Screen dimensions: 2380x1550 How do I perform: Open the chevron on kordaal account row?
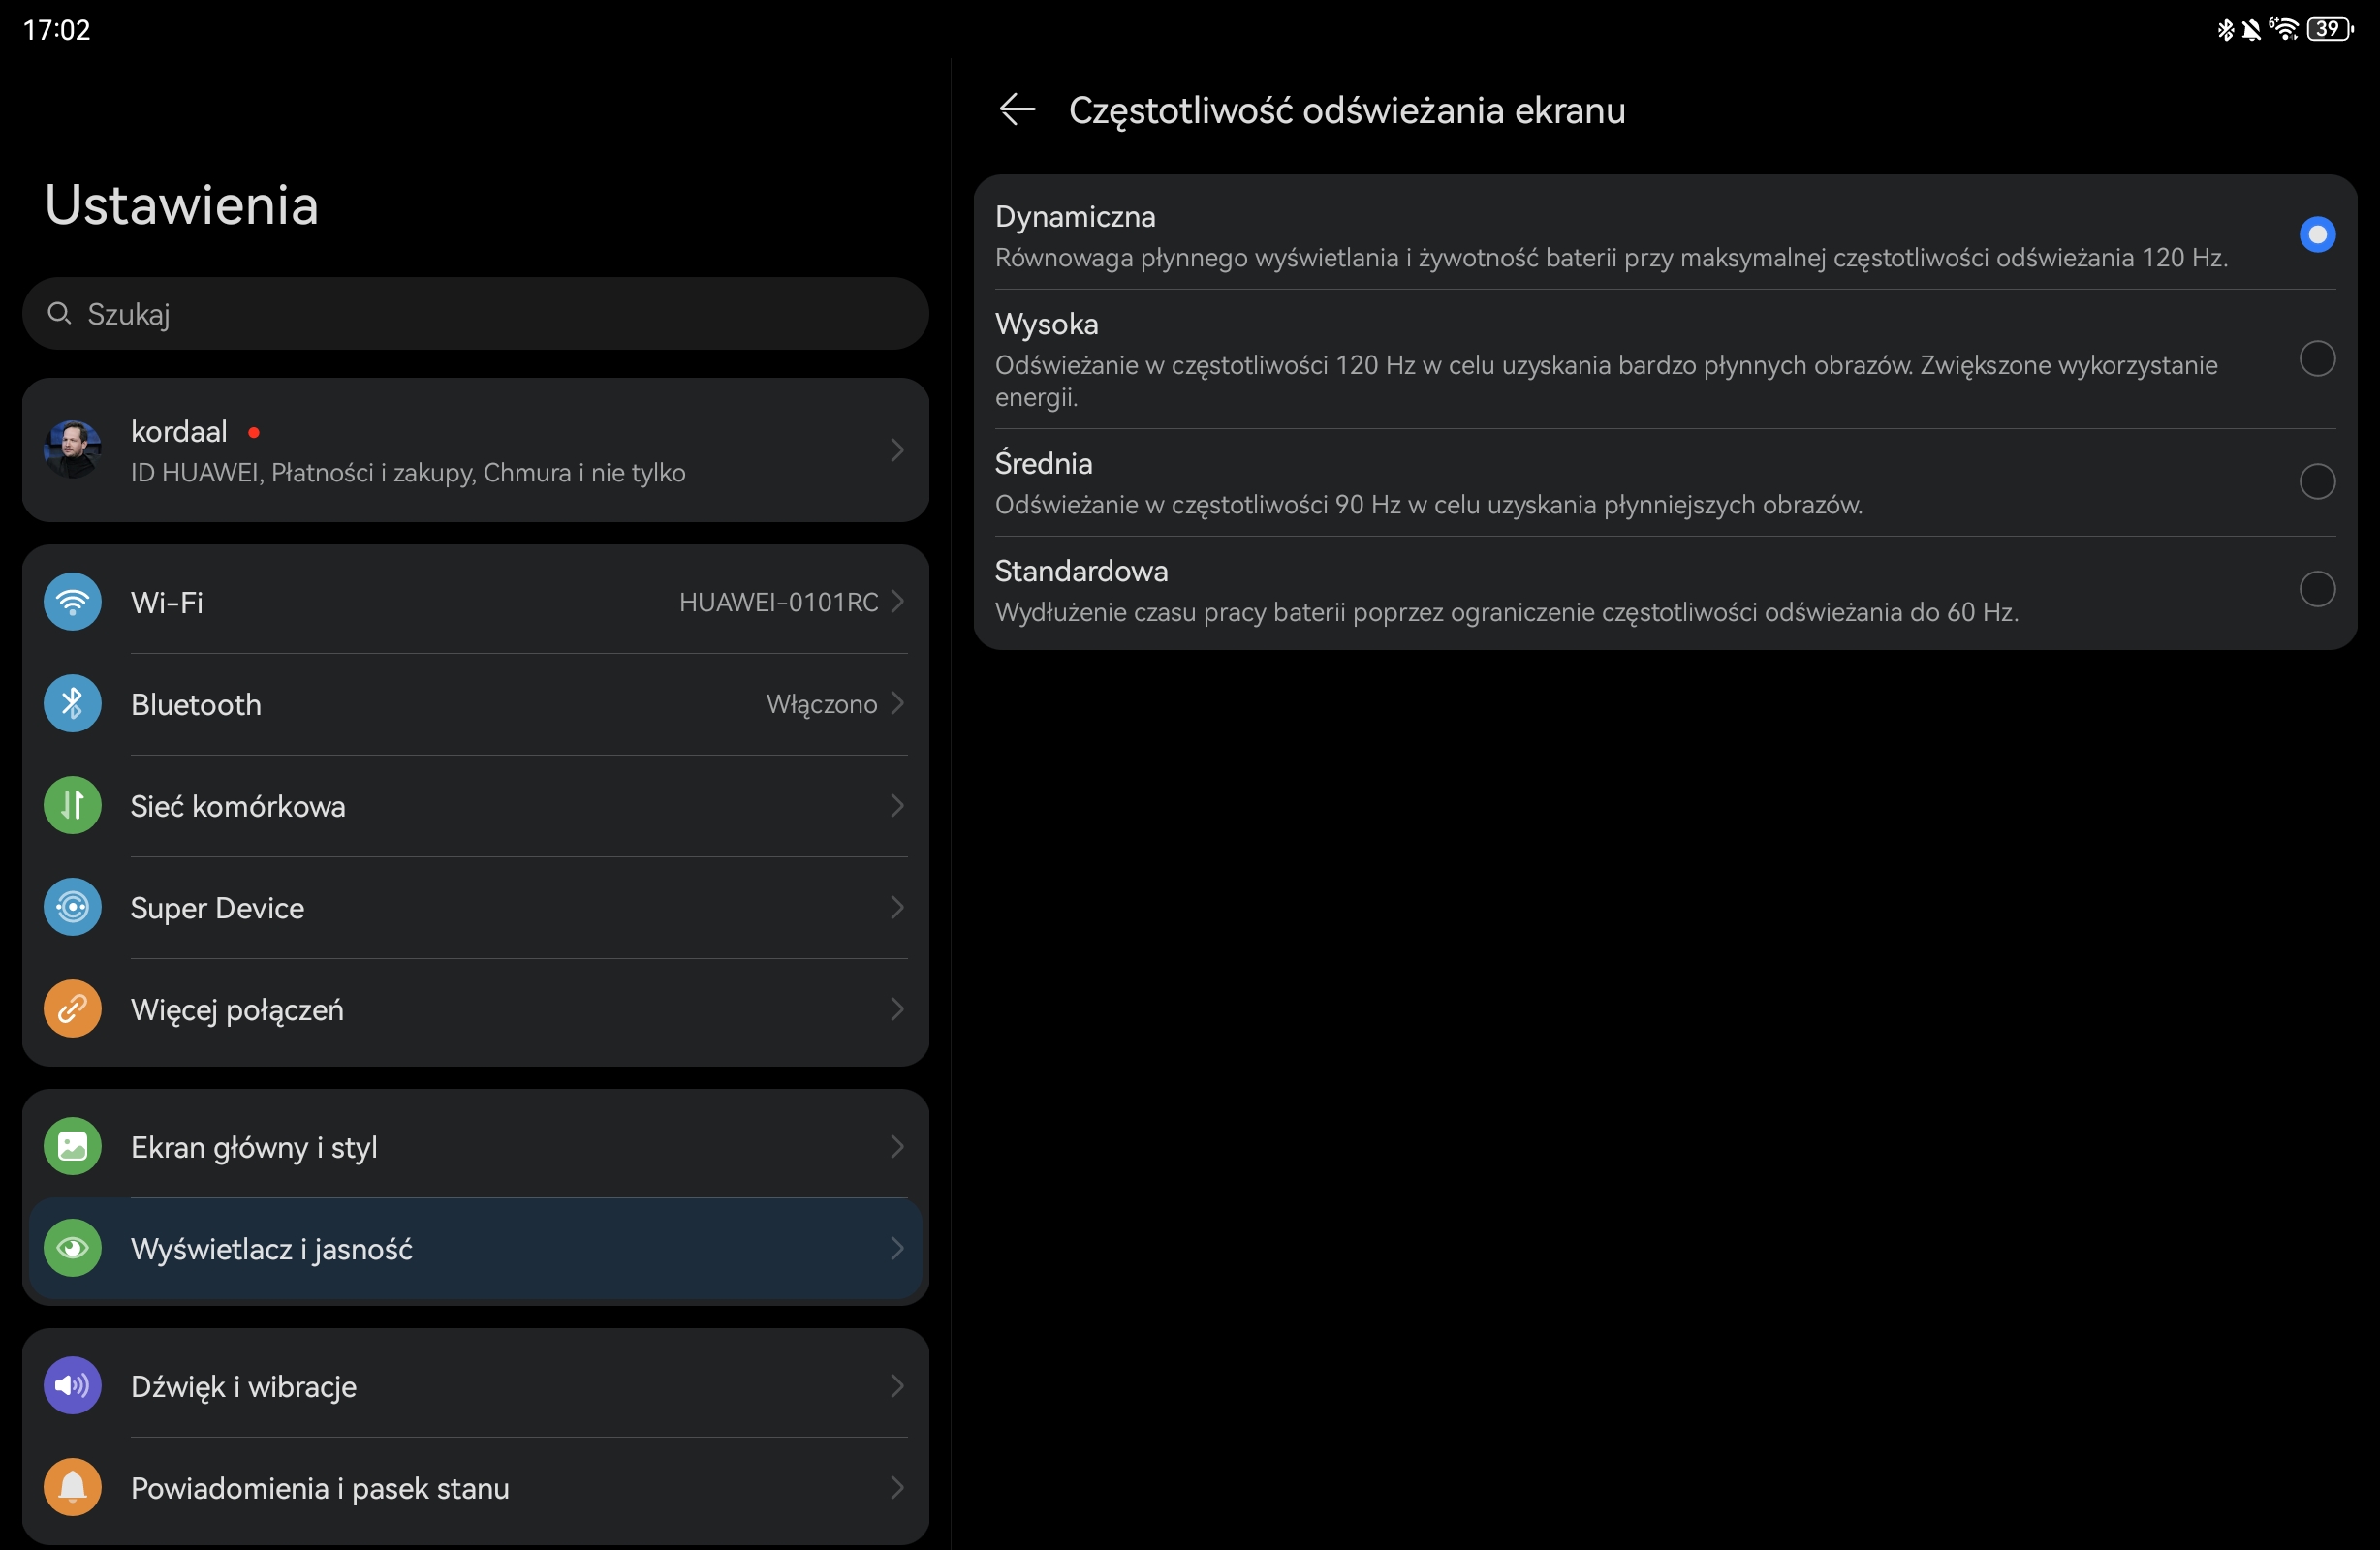(x=897, y=451)
